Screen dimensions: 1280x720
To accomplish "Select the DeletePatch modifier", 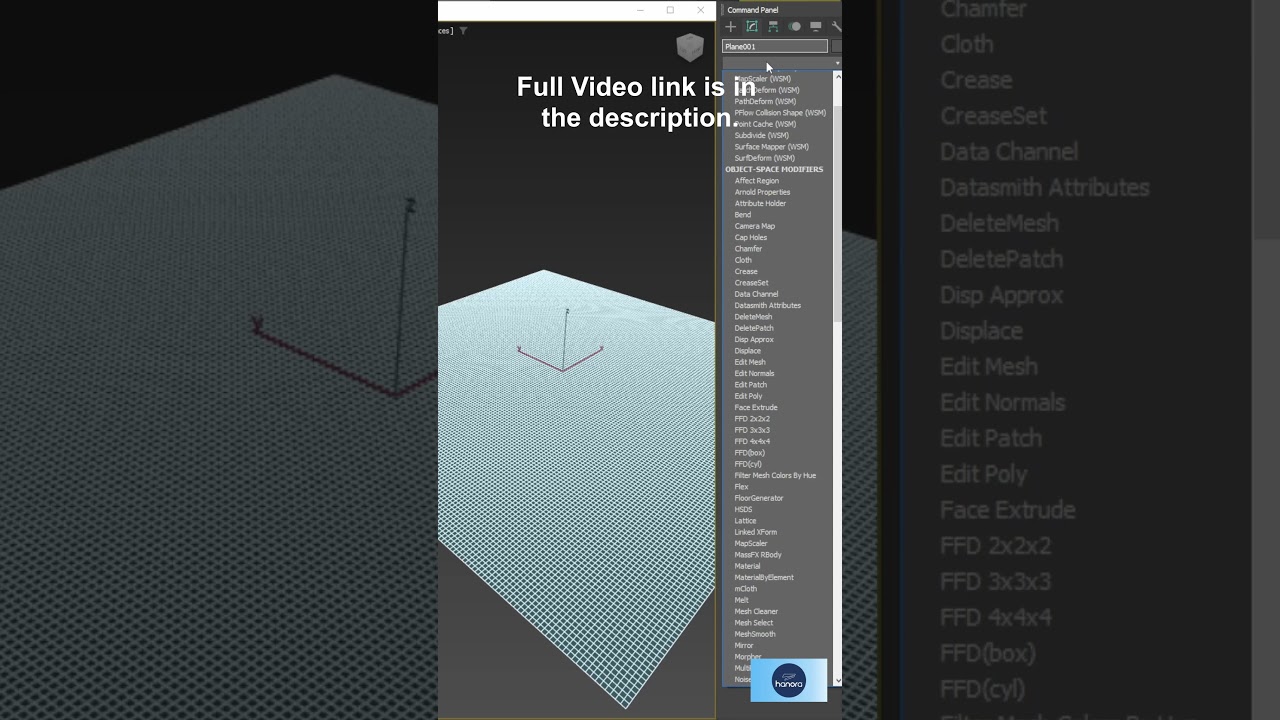I will 754,328.
